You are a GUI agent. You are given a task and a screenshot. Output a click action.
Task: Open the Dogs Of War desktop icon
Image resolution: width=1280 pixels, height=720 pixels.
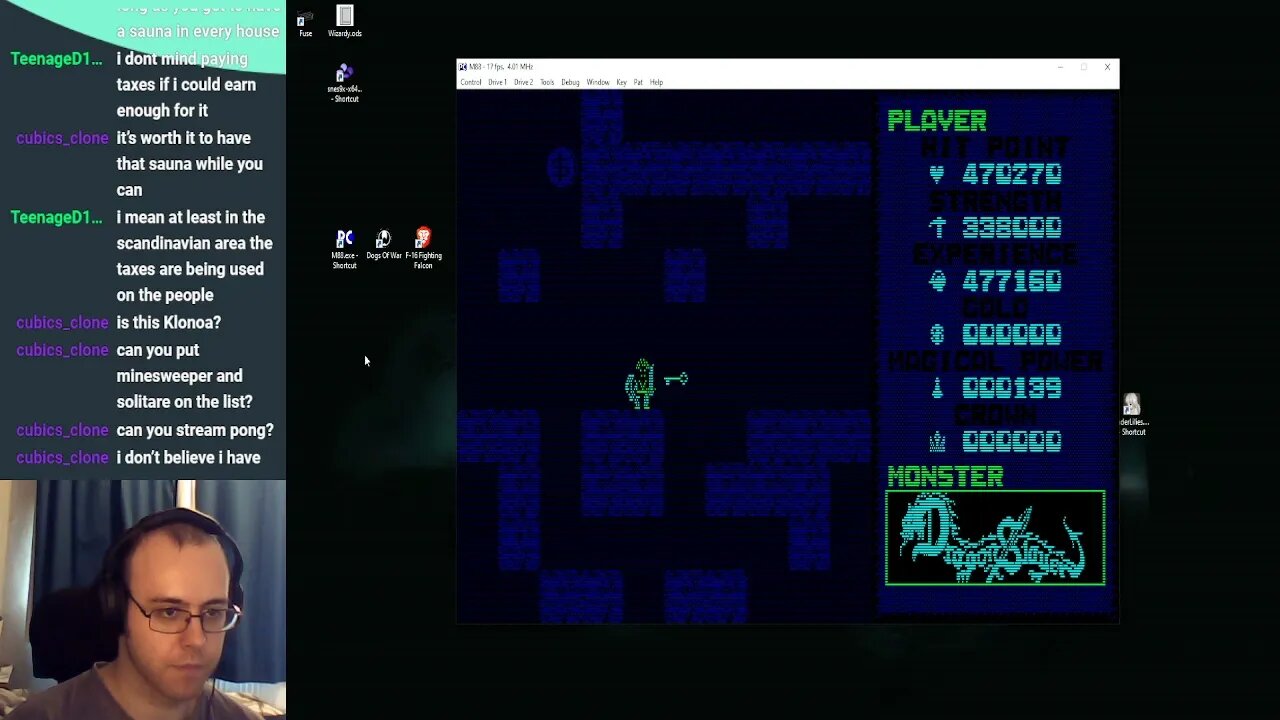click(383, 245)
